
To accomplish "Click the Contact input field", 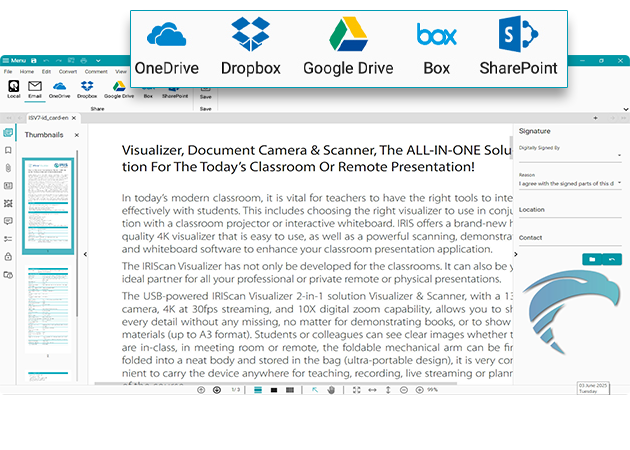I will [x=570, y=239].
